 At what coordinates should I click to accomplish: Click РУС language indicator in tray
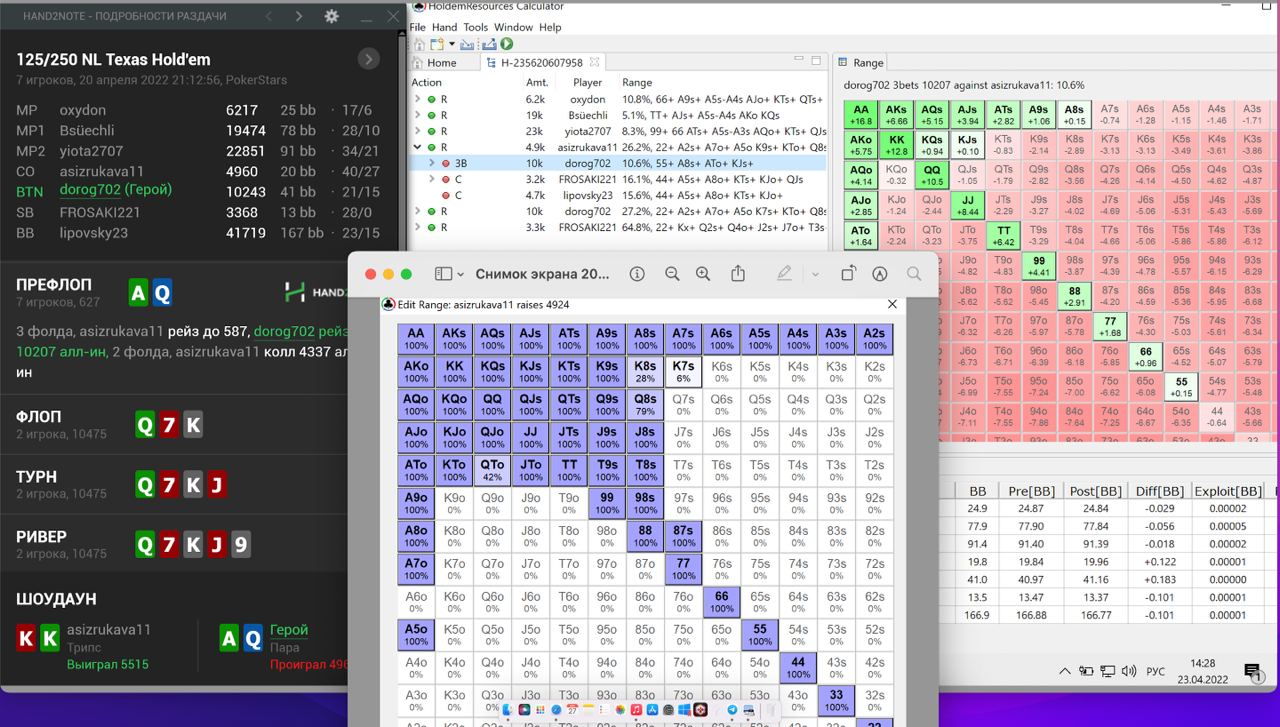1155,672
